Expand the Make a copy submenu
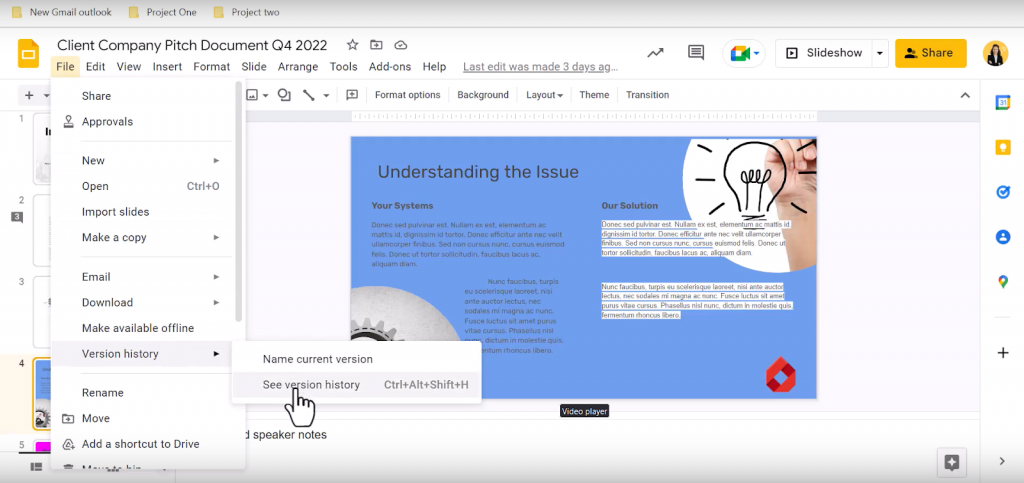 tap(150, 238)
